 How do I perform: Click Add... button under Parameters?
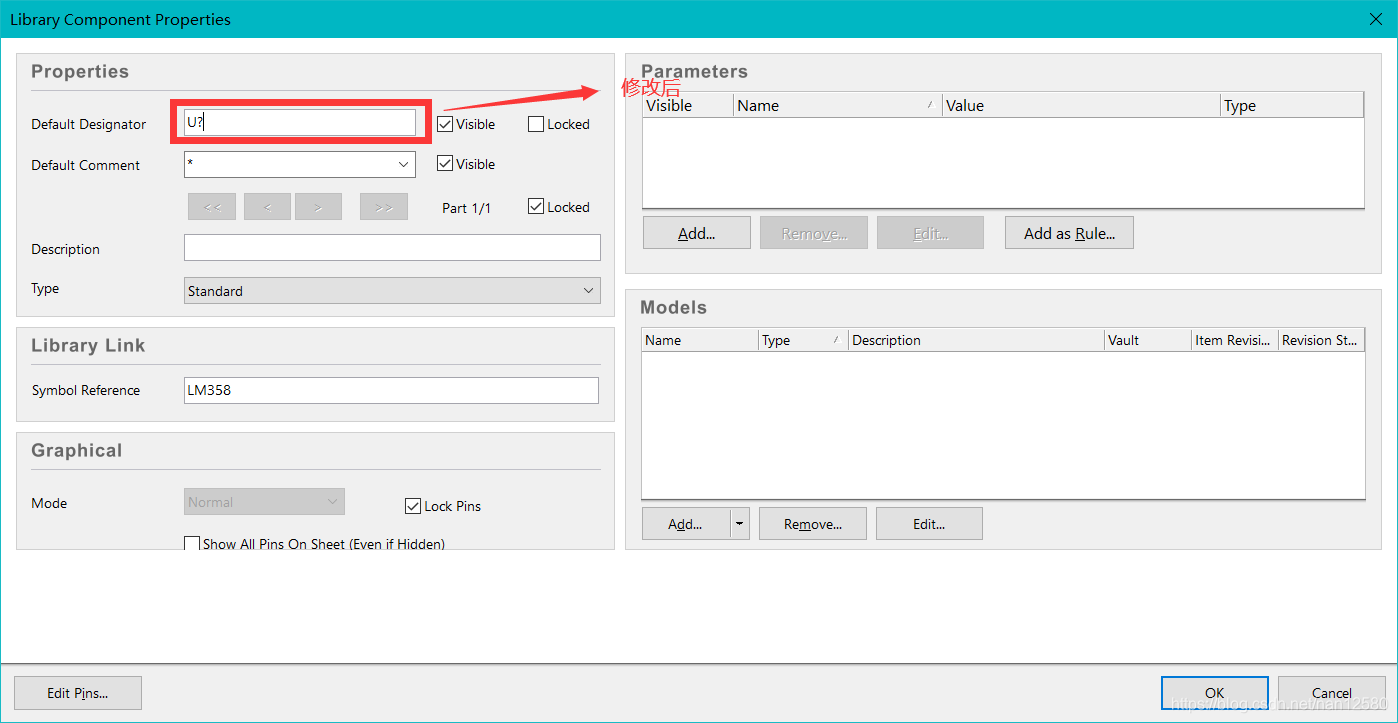(x=697, y=233)
